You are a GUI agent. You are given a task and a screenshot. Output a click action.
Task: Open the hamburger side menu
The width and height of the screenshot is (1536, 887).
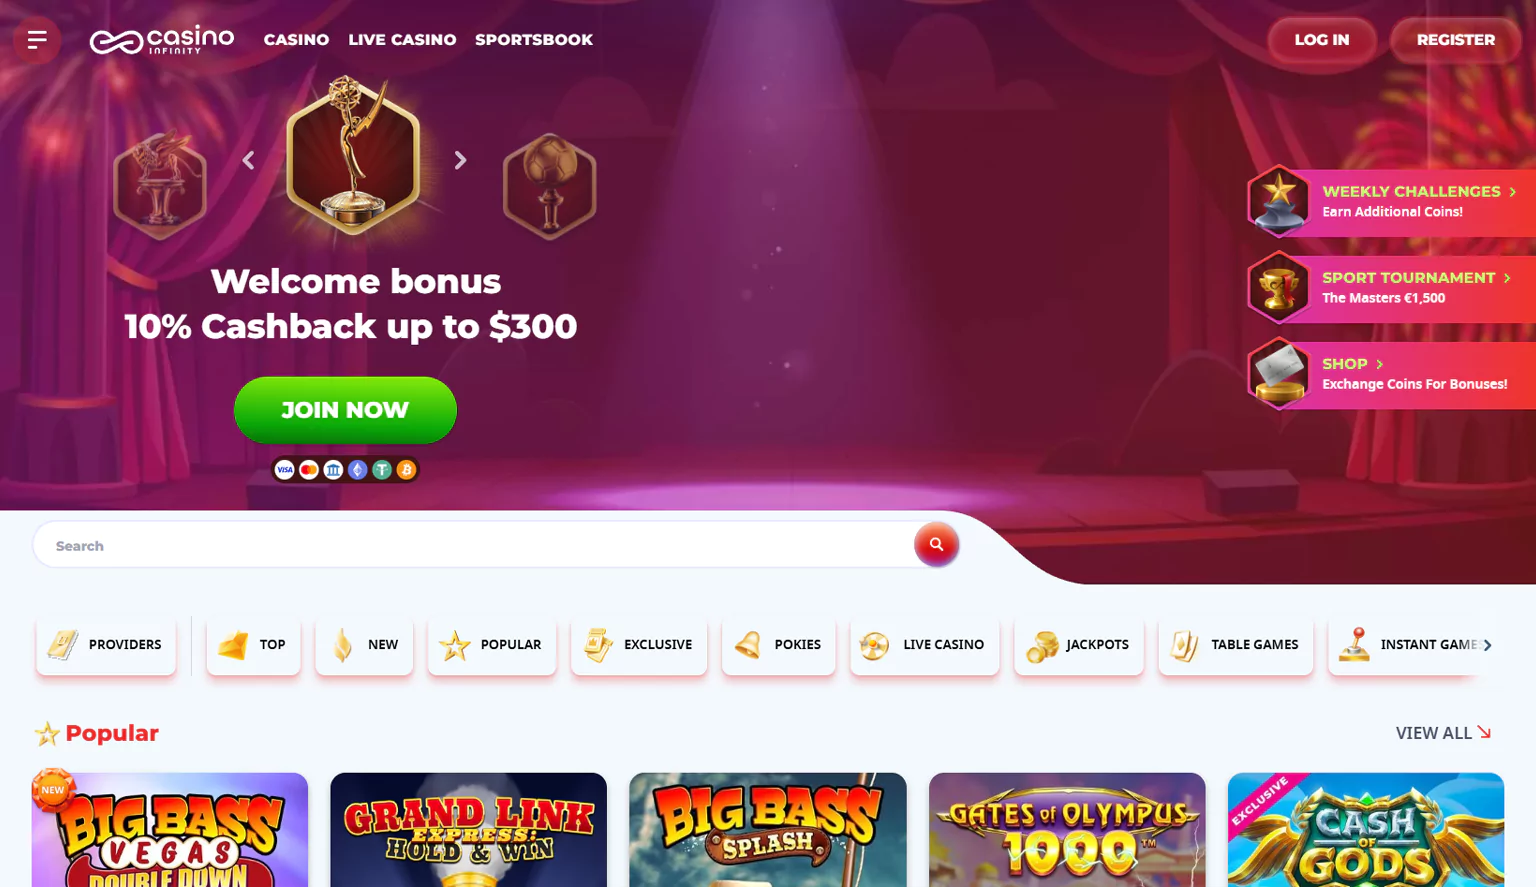point(37,40)
